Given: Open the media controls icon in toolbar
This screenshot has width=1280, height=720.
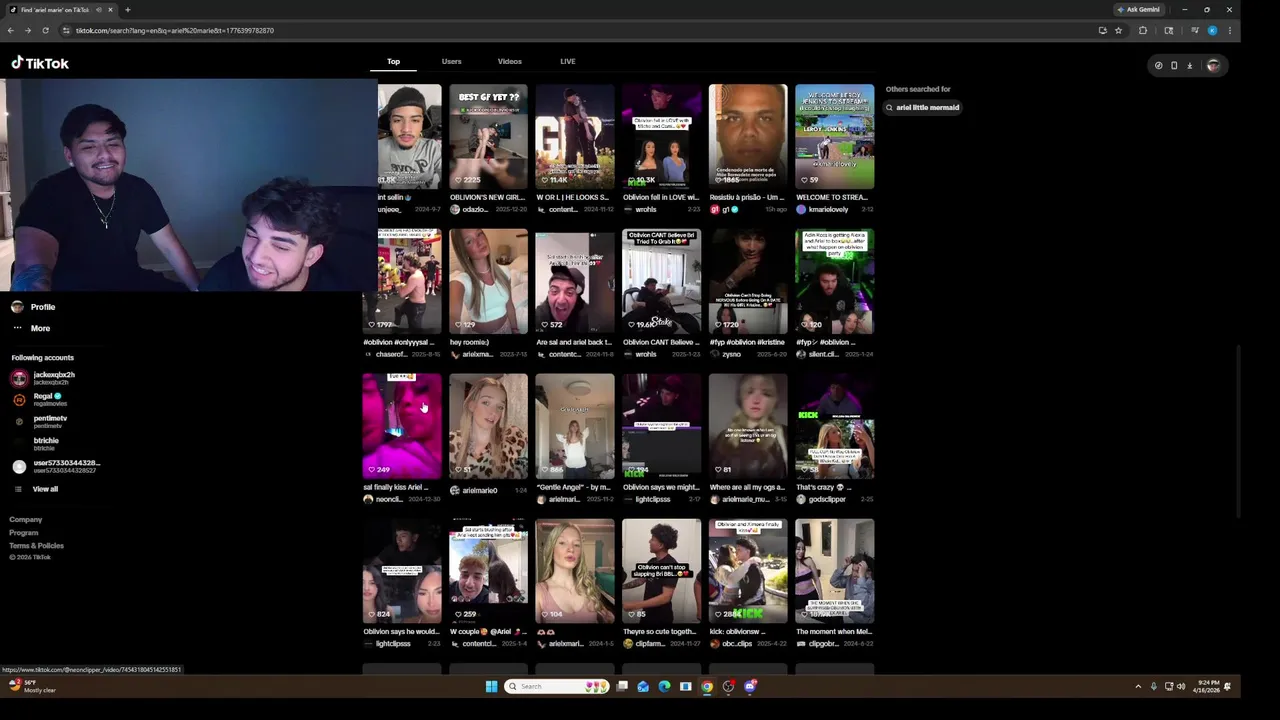Looking at the screenshot, I should point(1194,30).
